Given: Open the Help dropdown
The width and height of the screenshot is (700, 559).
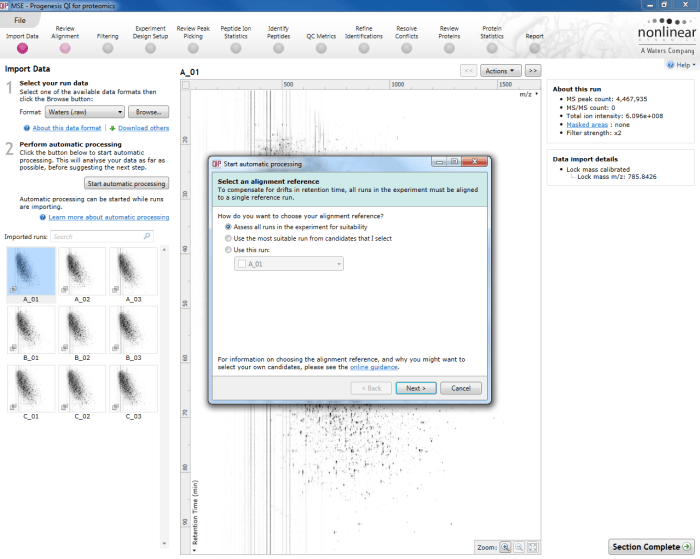Looking at the screenshot, I should click(x=682, y=65).
